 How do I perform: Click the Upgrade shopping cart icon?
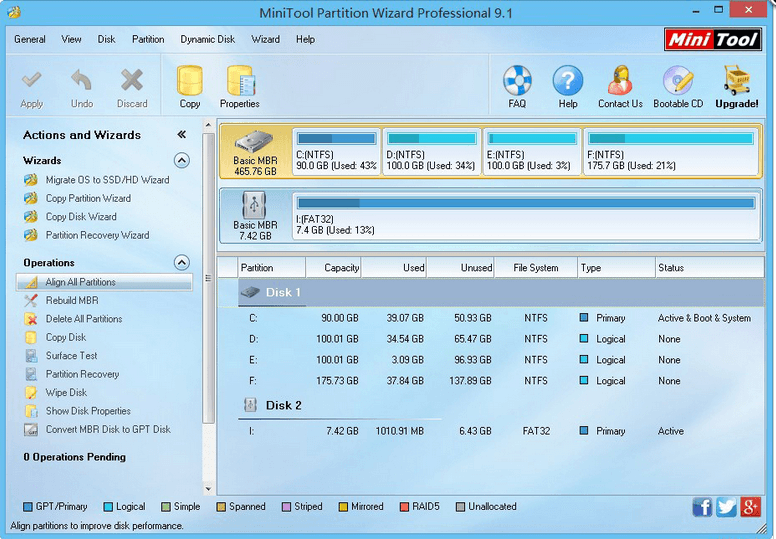736,81
